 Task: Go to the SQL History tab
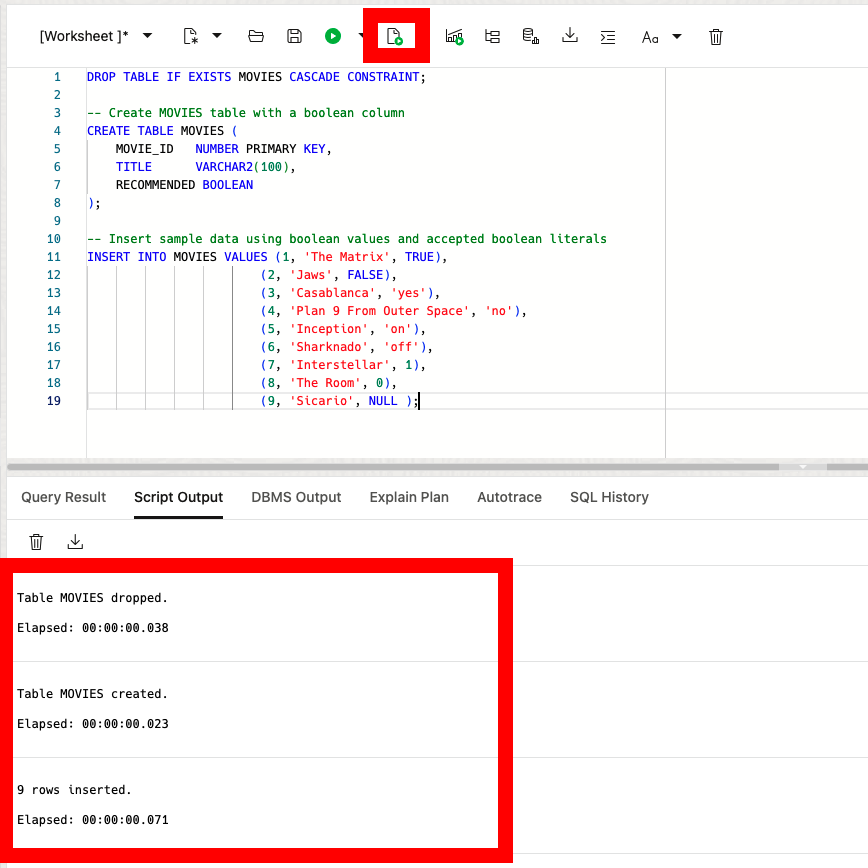coord(609,497)
